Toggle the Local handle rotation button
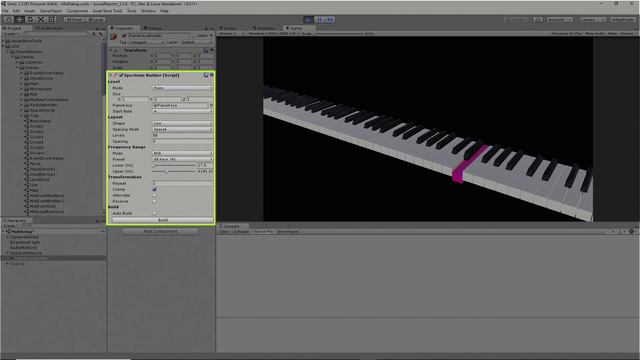The width and height of the screenshot is (640, 360). 96,20
